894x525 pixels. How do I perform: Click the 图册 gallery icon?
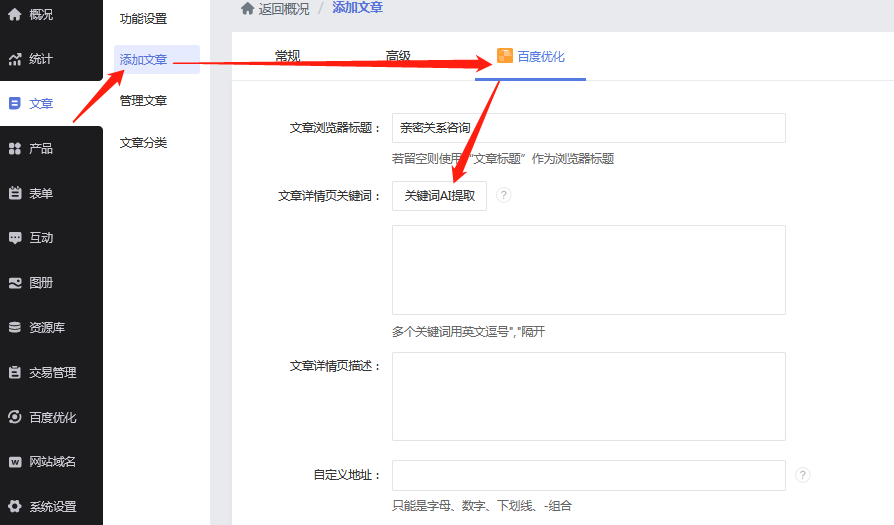click(x=15, y=283)
